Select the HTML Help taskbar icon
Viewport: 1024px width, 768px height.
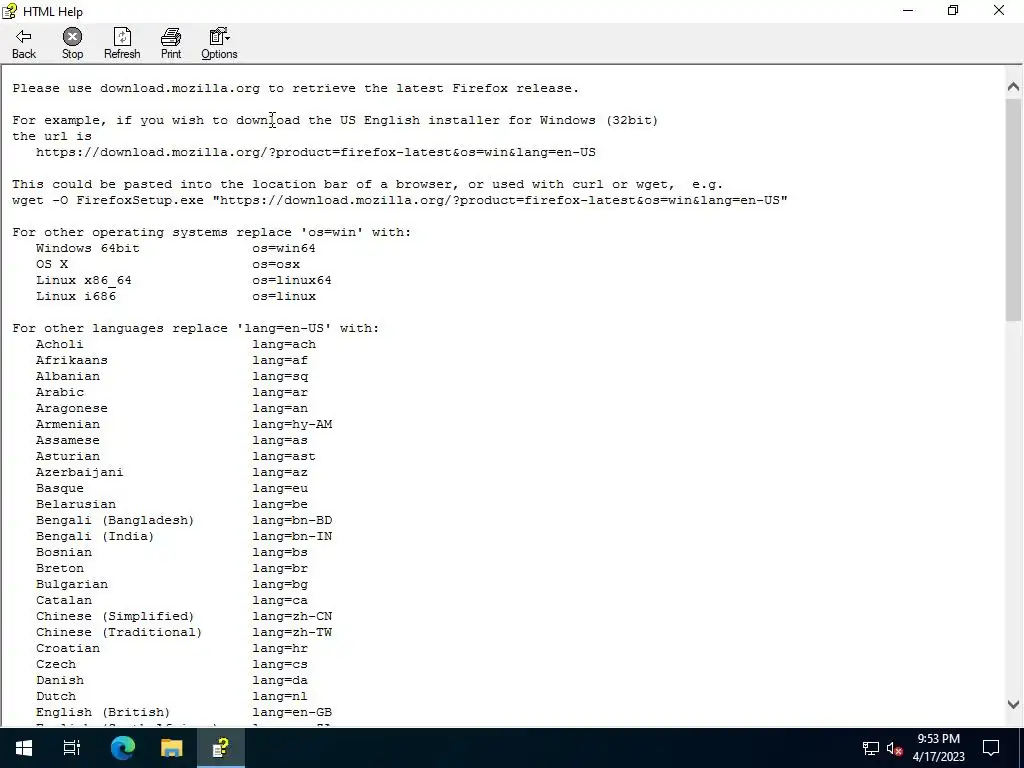tap(221, 748)
